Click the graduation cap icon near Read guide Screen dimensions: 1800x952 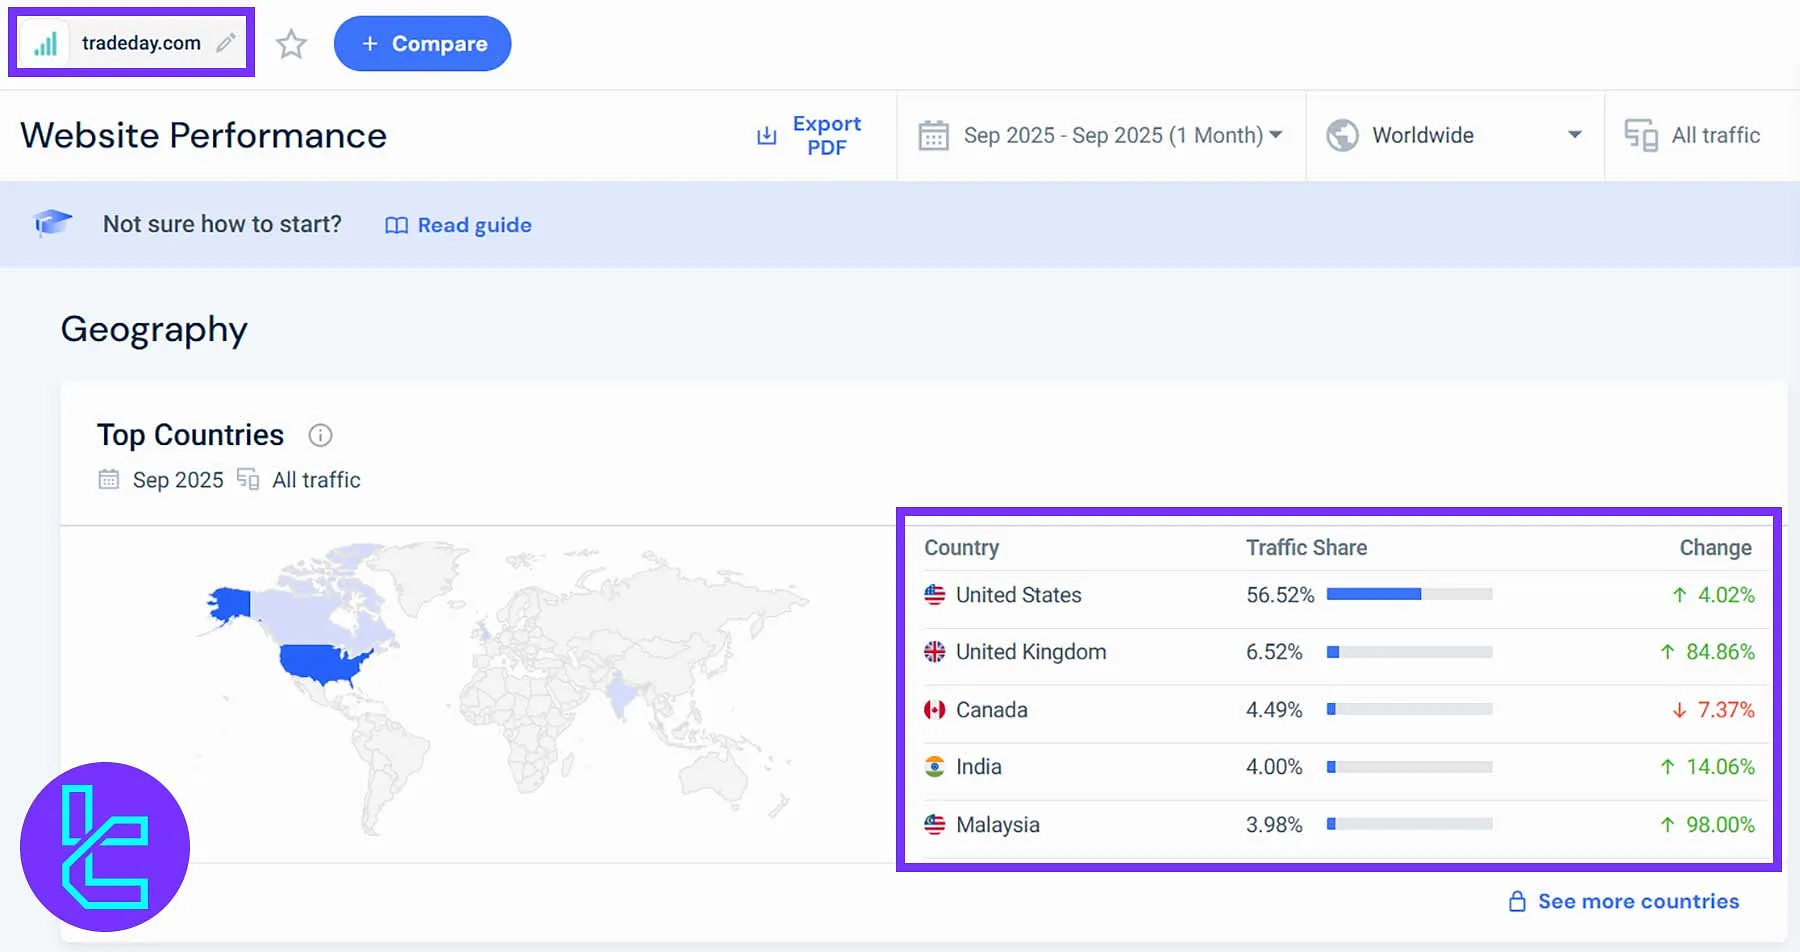click(x=52, y=224)
